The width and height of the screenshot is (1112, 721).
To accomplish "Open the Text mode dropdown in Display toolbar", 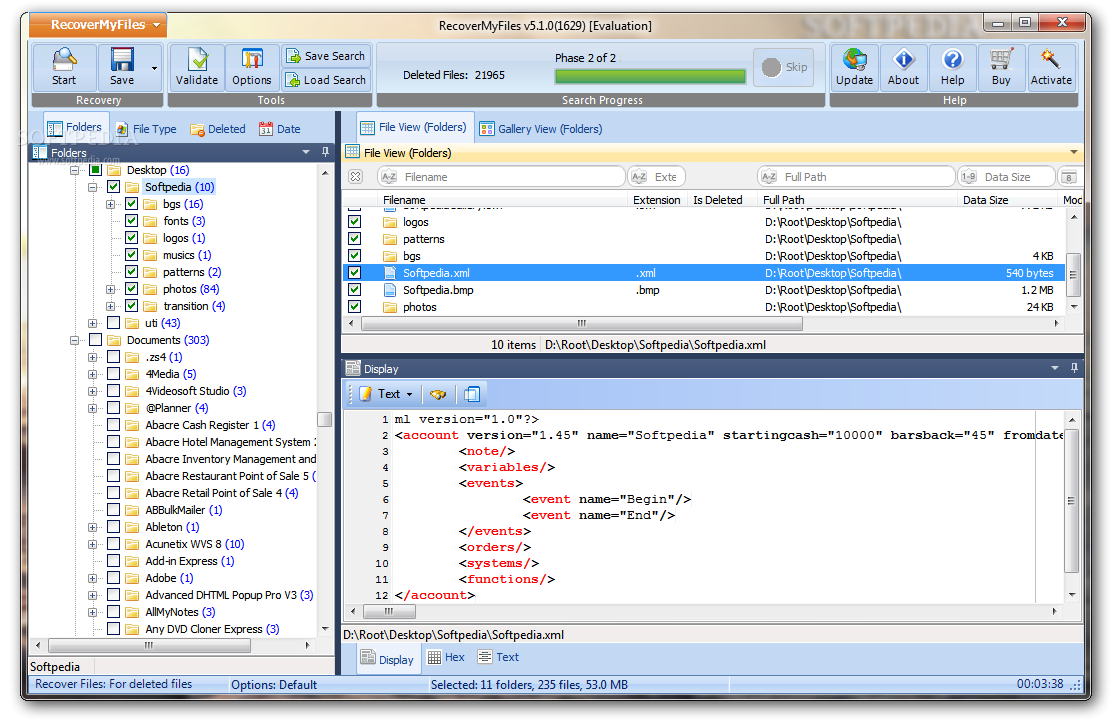I will (409, 394).
